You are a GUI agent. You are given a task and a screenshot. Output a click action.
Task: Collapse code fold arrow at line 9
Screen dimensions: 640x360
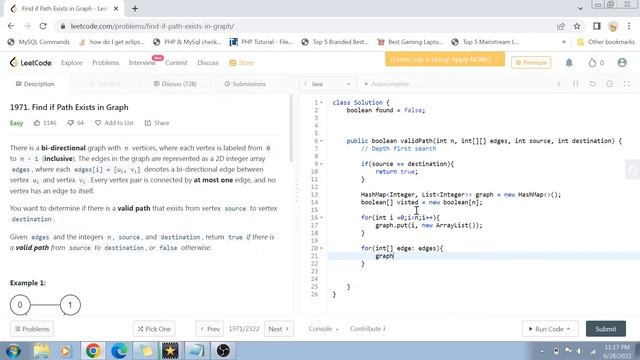coord(321,164)
